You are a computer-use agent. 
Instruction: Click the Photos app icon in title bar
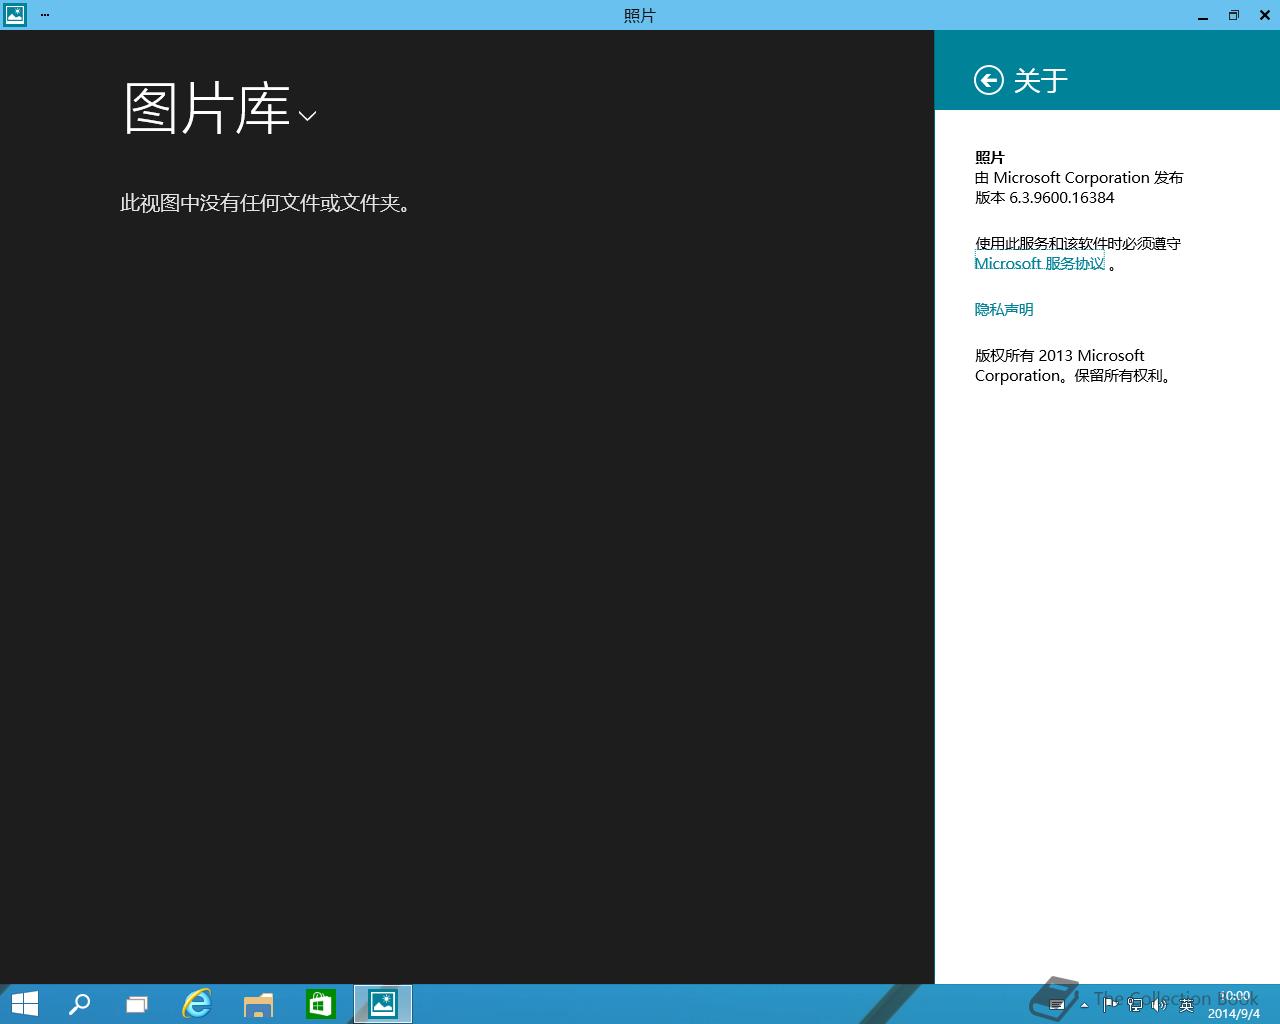[15, 15]
